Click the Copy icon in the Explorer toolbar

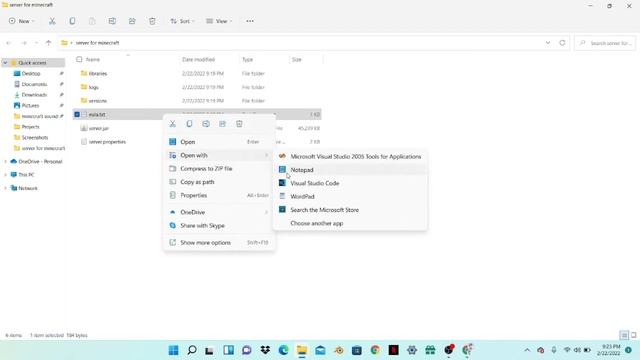[x=72, y=21]
